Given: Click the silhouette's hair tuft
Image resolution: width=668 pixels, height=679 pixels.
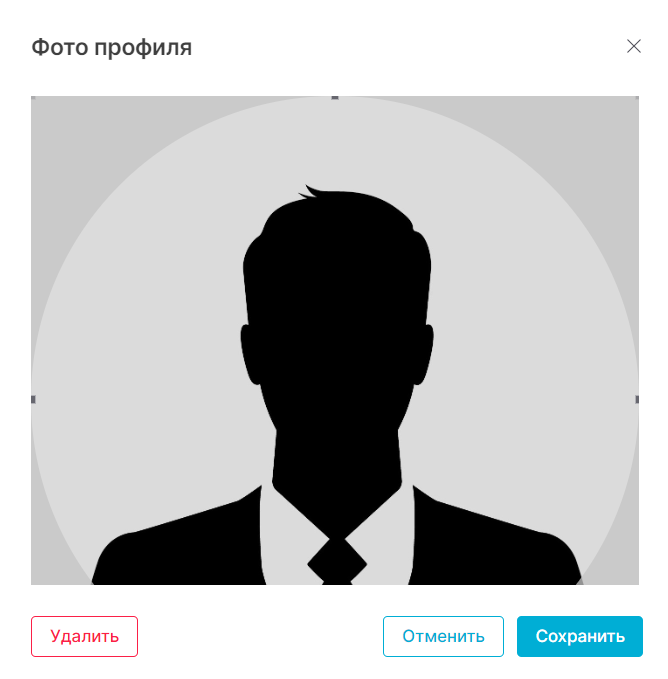Looking at the screenshot, I should point(308,192).
